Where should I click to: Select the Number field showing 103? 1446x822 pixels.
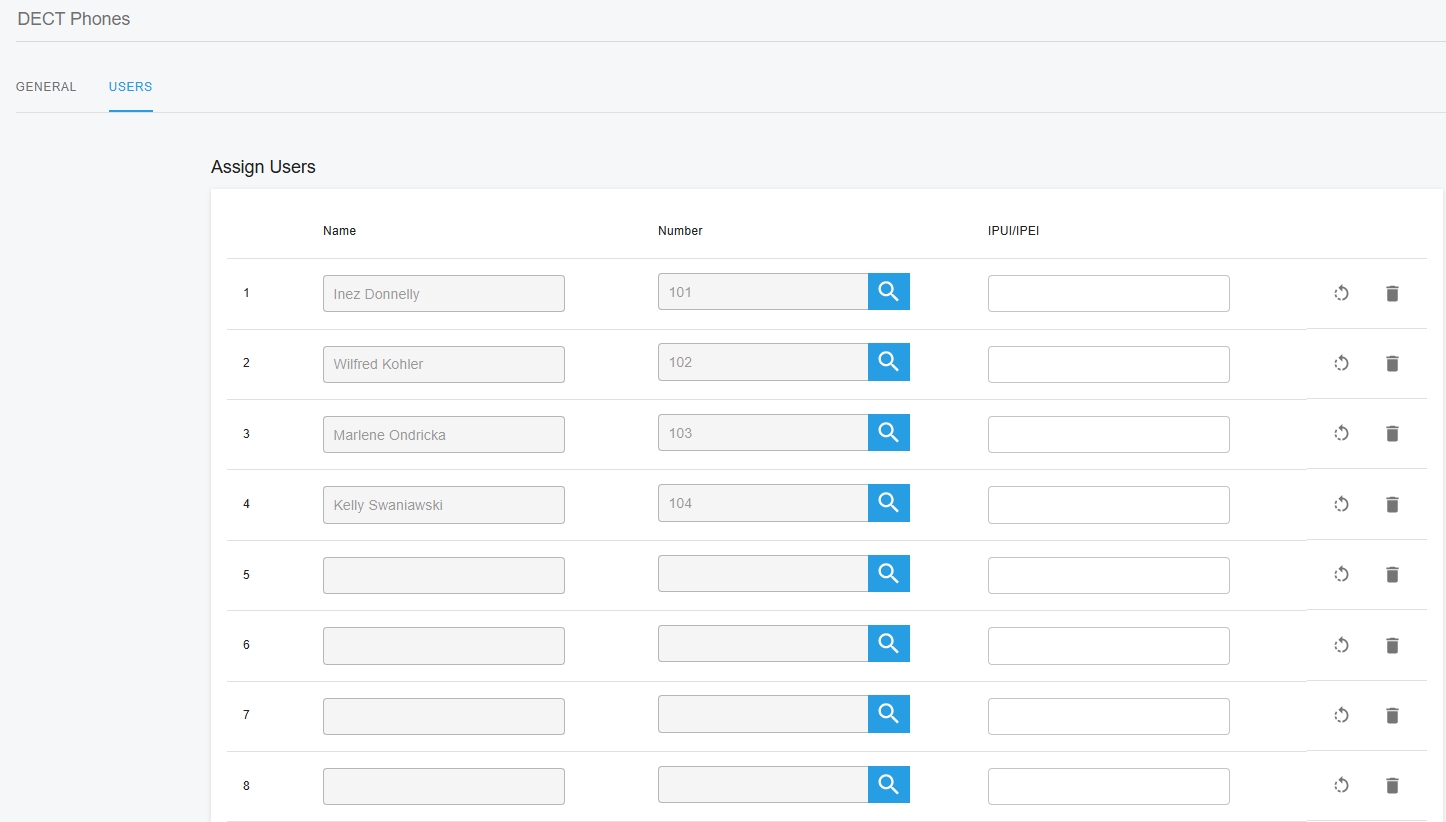(x=762, y=433)
